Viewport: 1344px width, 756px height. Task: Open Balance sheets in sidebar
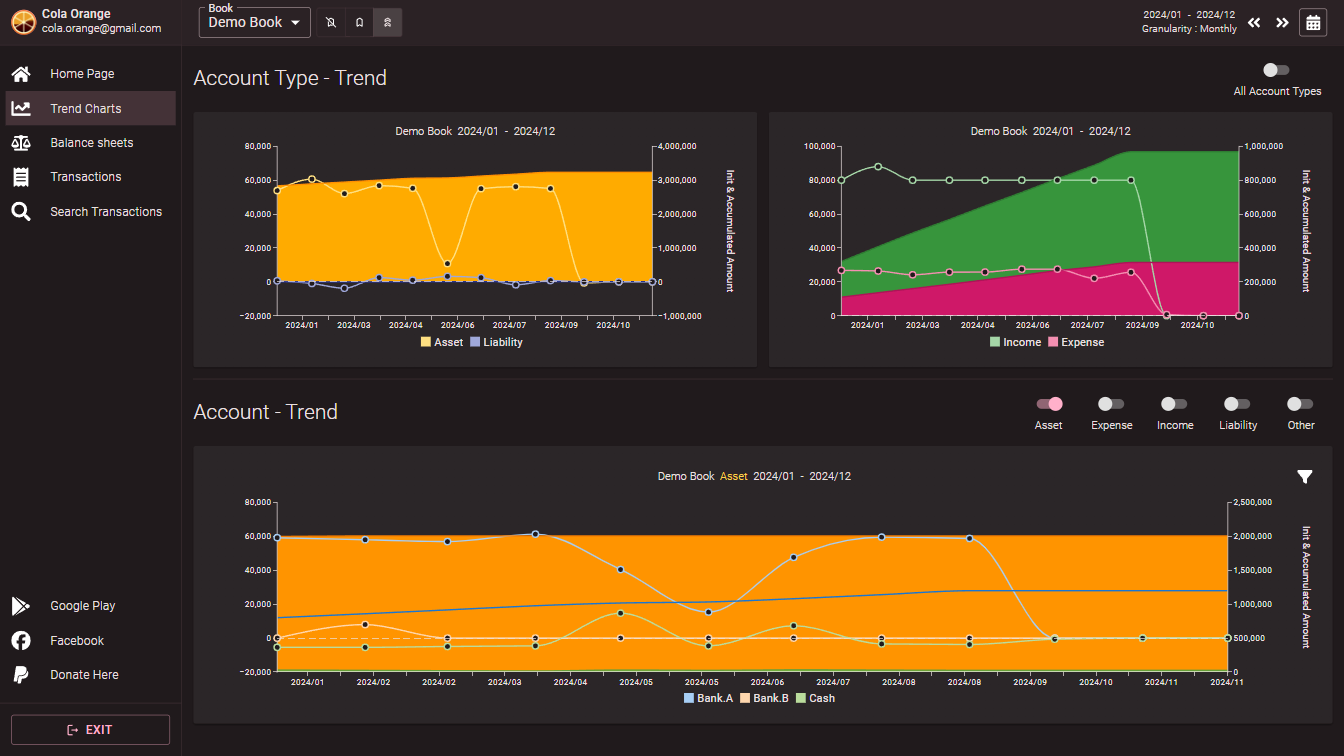click(91, 143)
